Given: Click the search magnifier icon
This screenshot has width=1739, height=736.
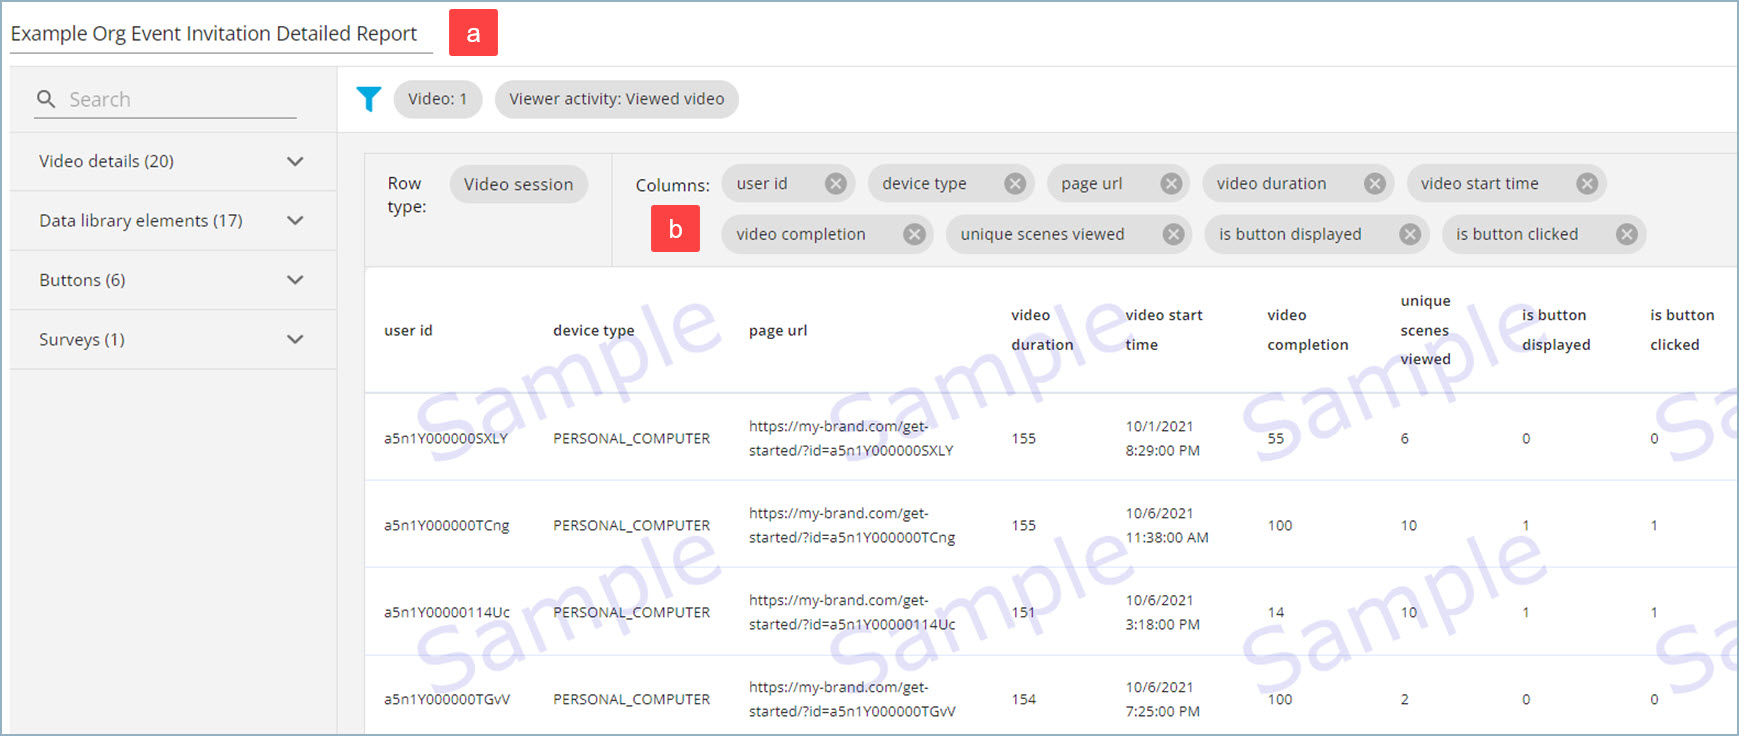Looking at the screenshot, I should (46, 99).
